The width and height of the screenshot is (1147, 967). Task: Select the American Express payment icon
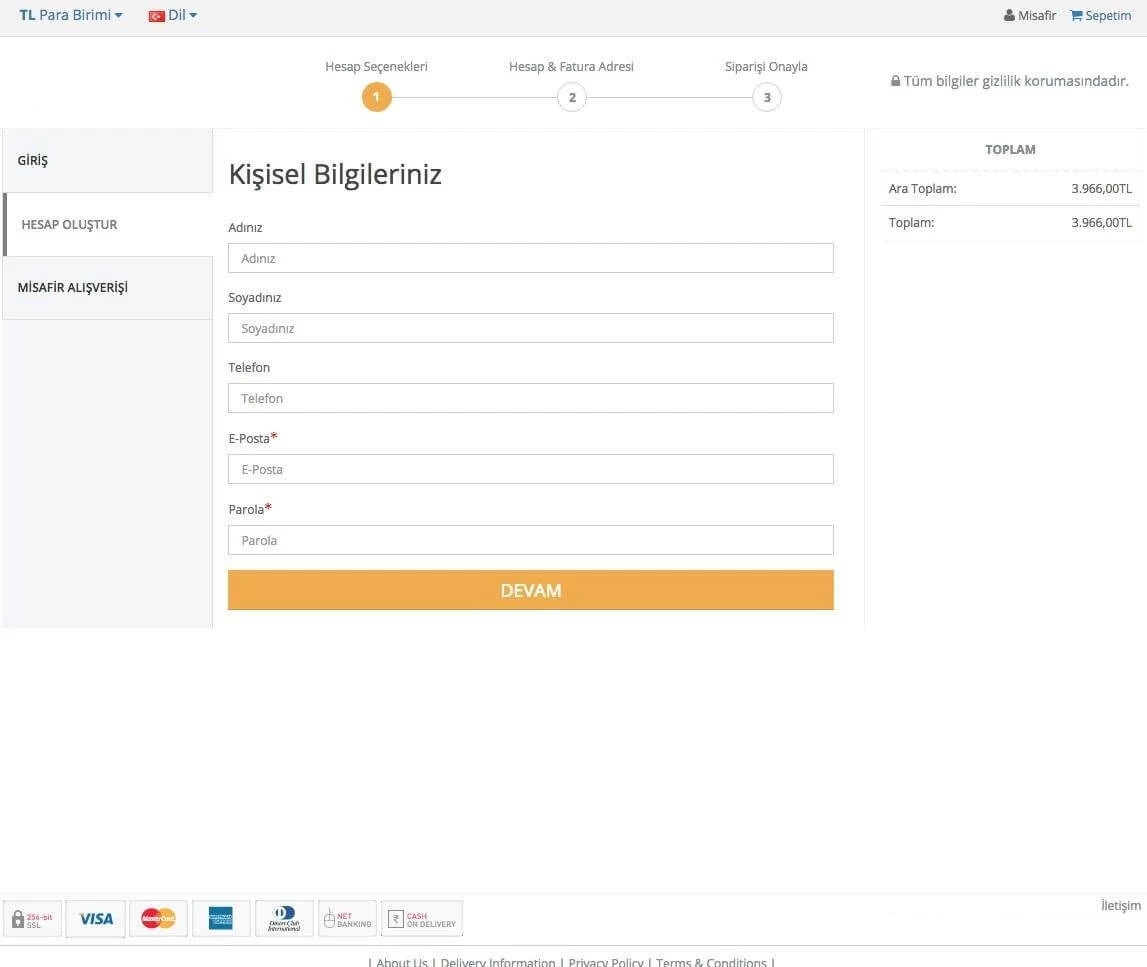coord(221,918)
